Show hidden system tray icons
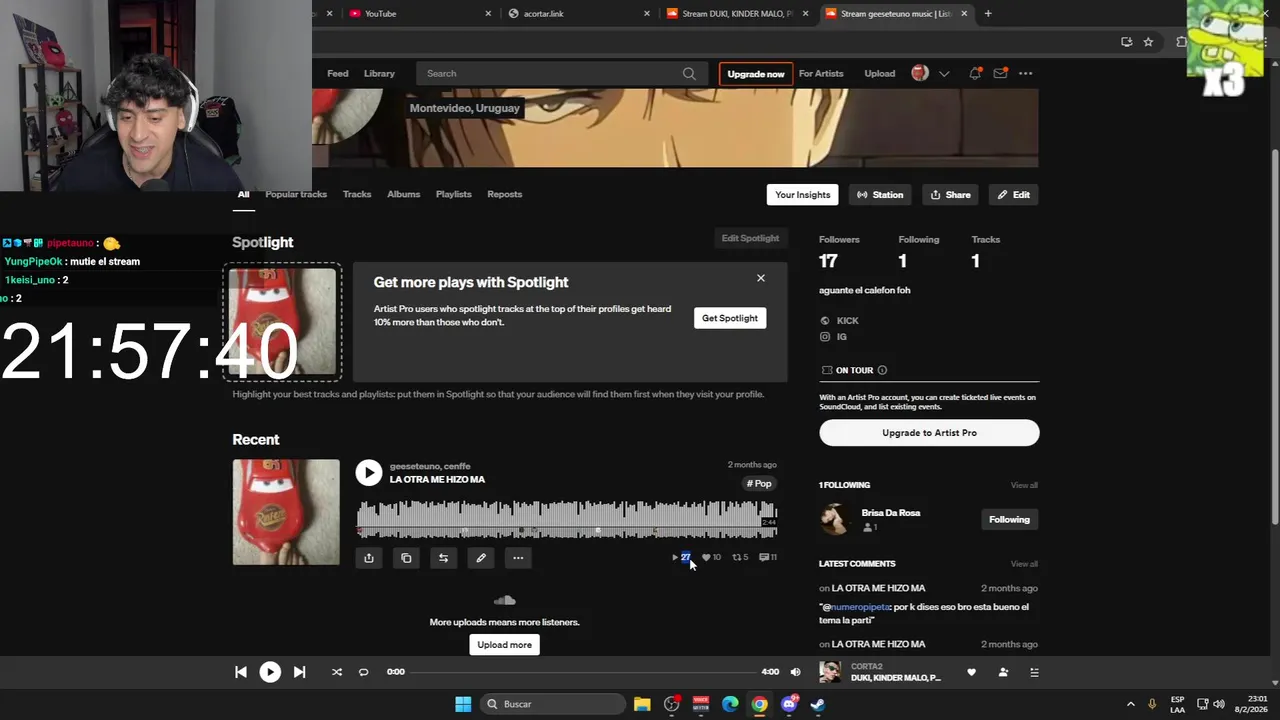Screen dimensions: 1280x720 (1131, 704)
